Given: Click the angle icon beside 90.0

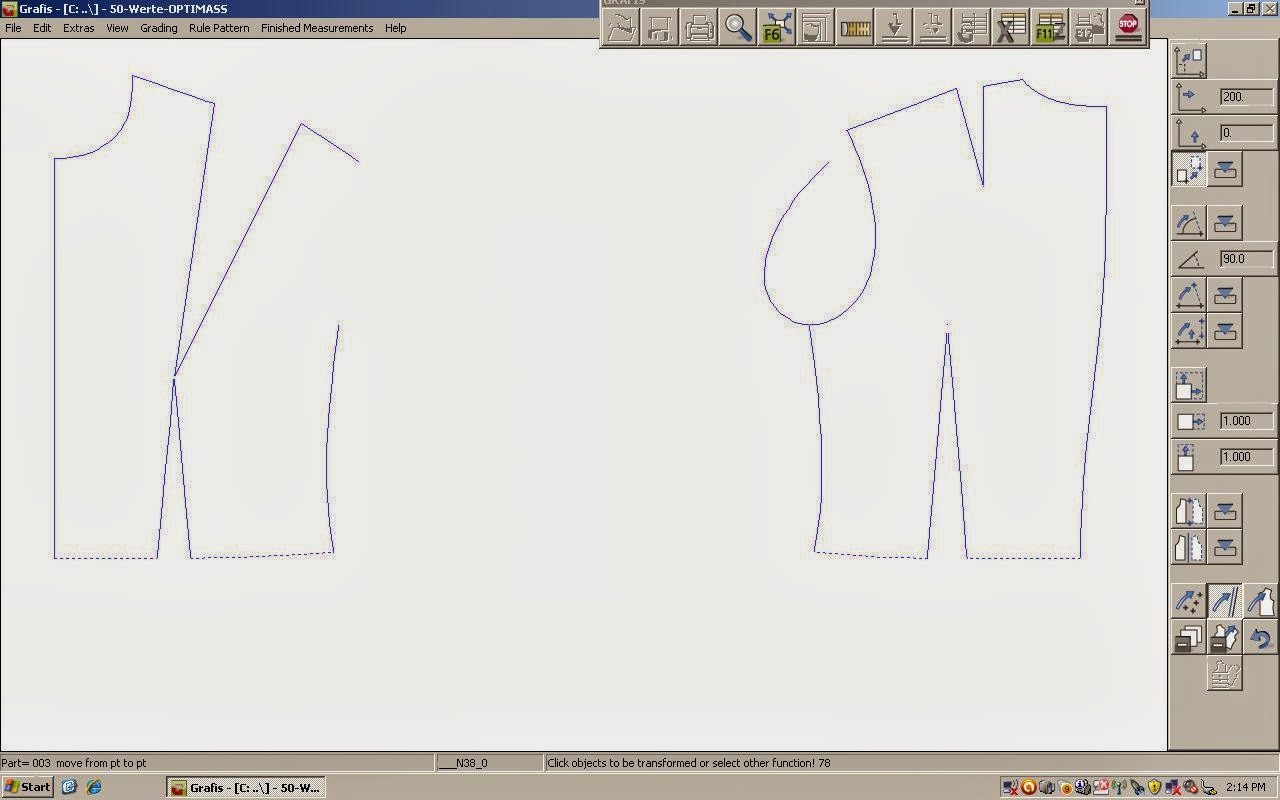Looking at the screenshot, I should tap(1189, 259).
